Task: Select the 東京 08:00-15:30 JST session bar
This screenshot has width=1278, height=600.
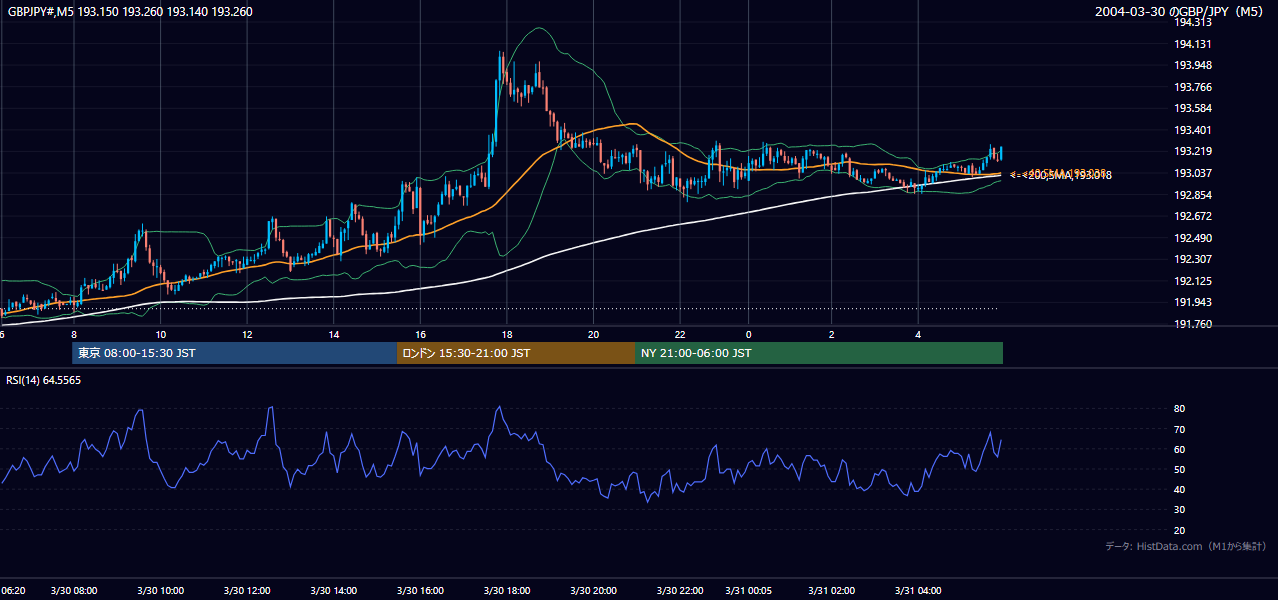Action: (x=234, y=353)
